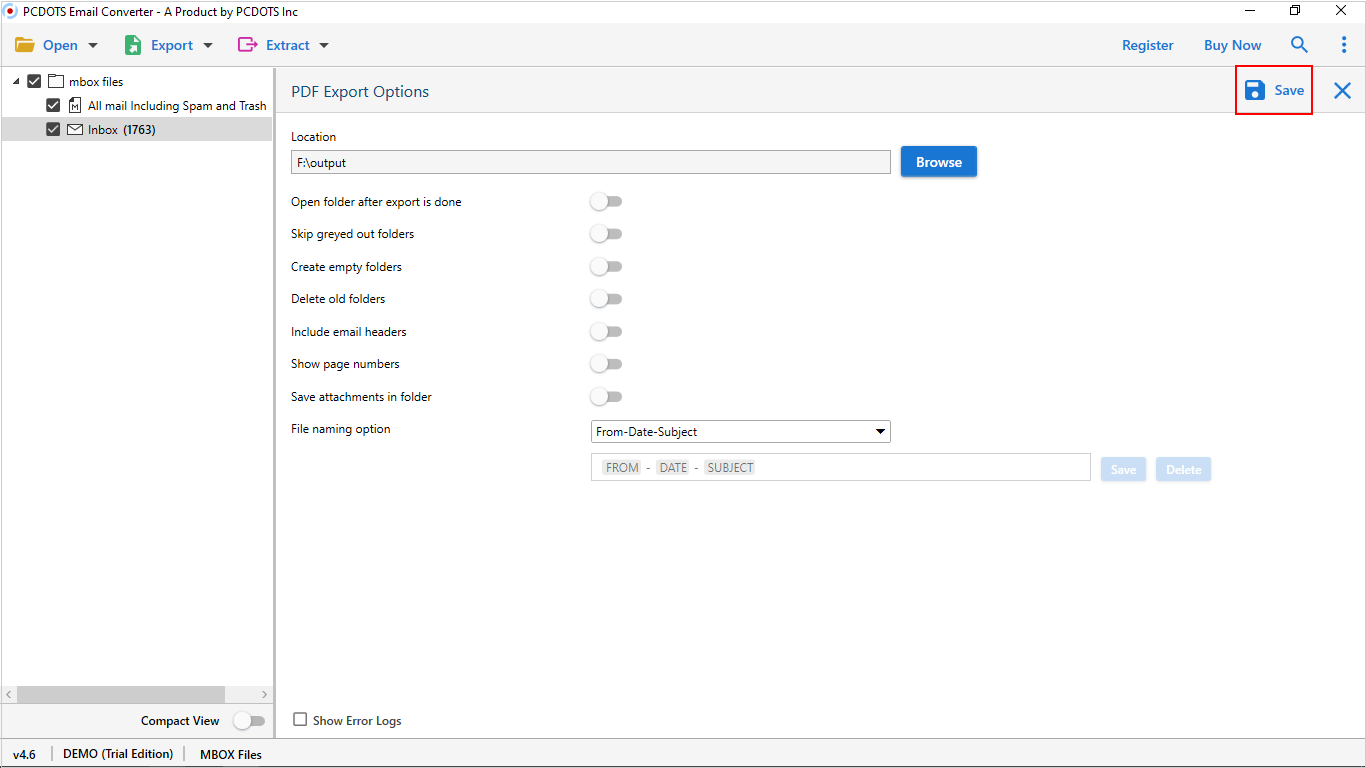Select the mbox files root label
The height and width of the screenshot is (768, 1366).
tap(96, 82)
